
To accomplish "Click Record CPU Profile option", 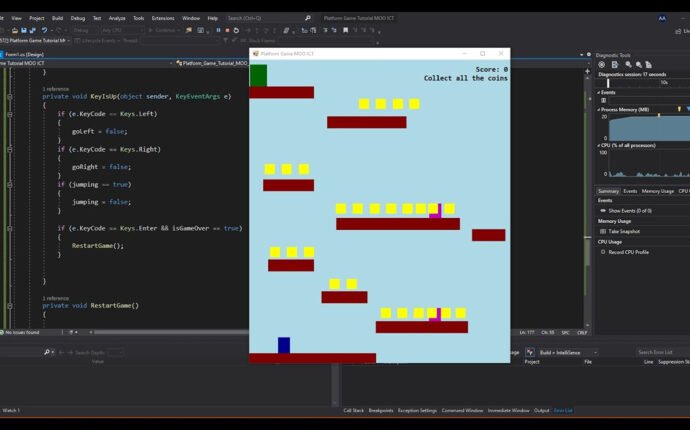I will coord(628,252).
